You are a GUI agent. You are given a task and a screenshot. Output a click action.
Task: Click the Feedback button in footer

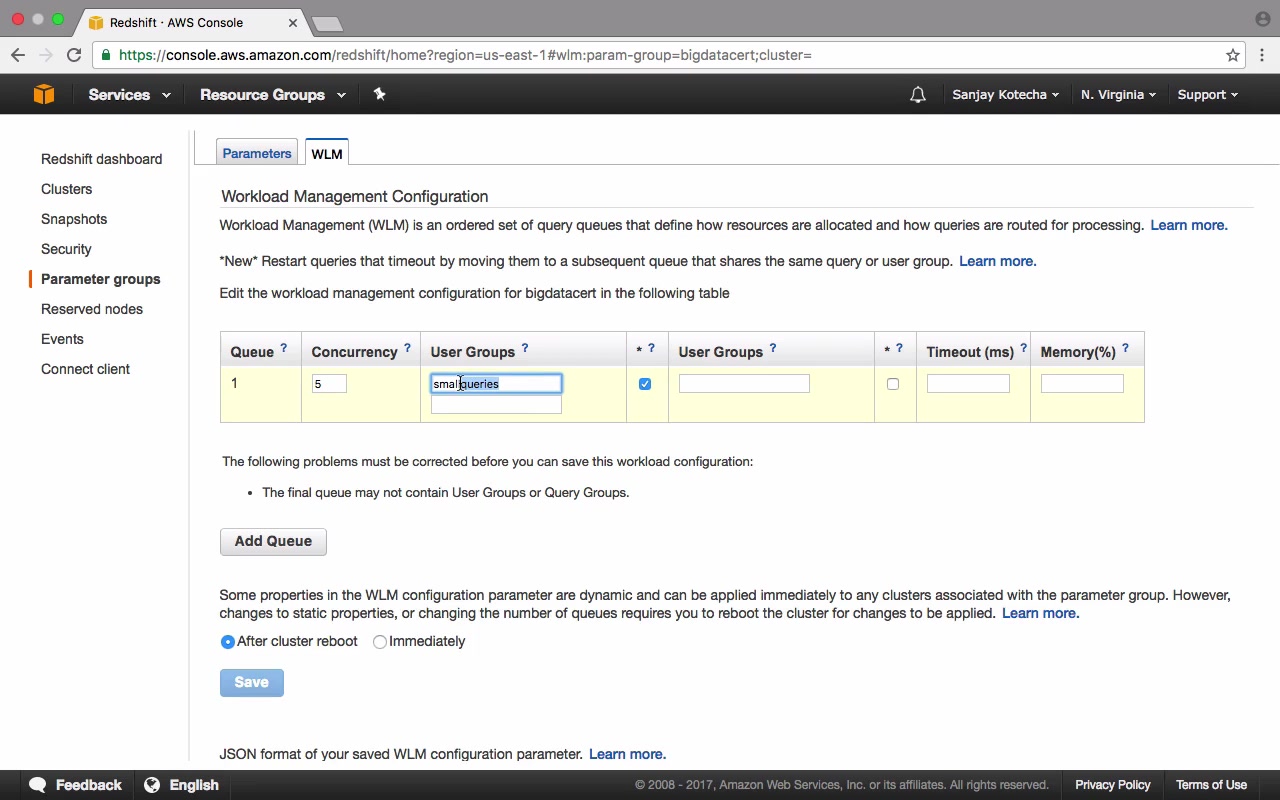point(76,785)
